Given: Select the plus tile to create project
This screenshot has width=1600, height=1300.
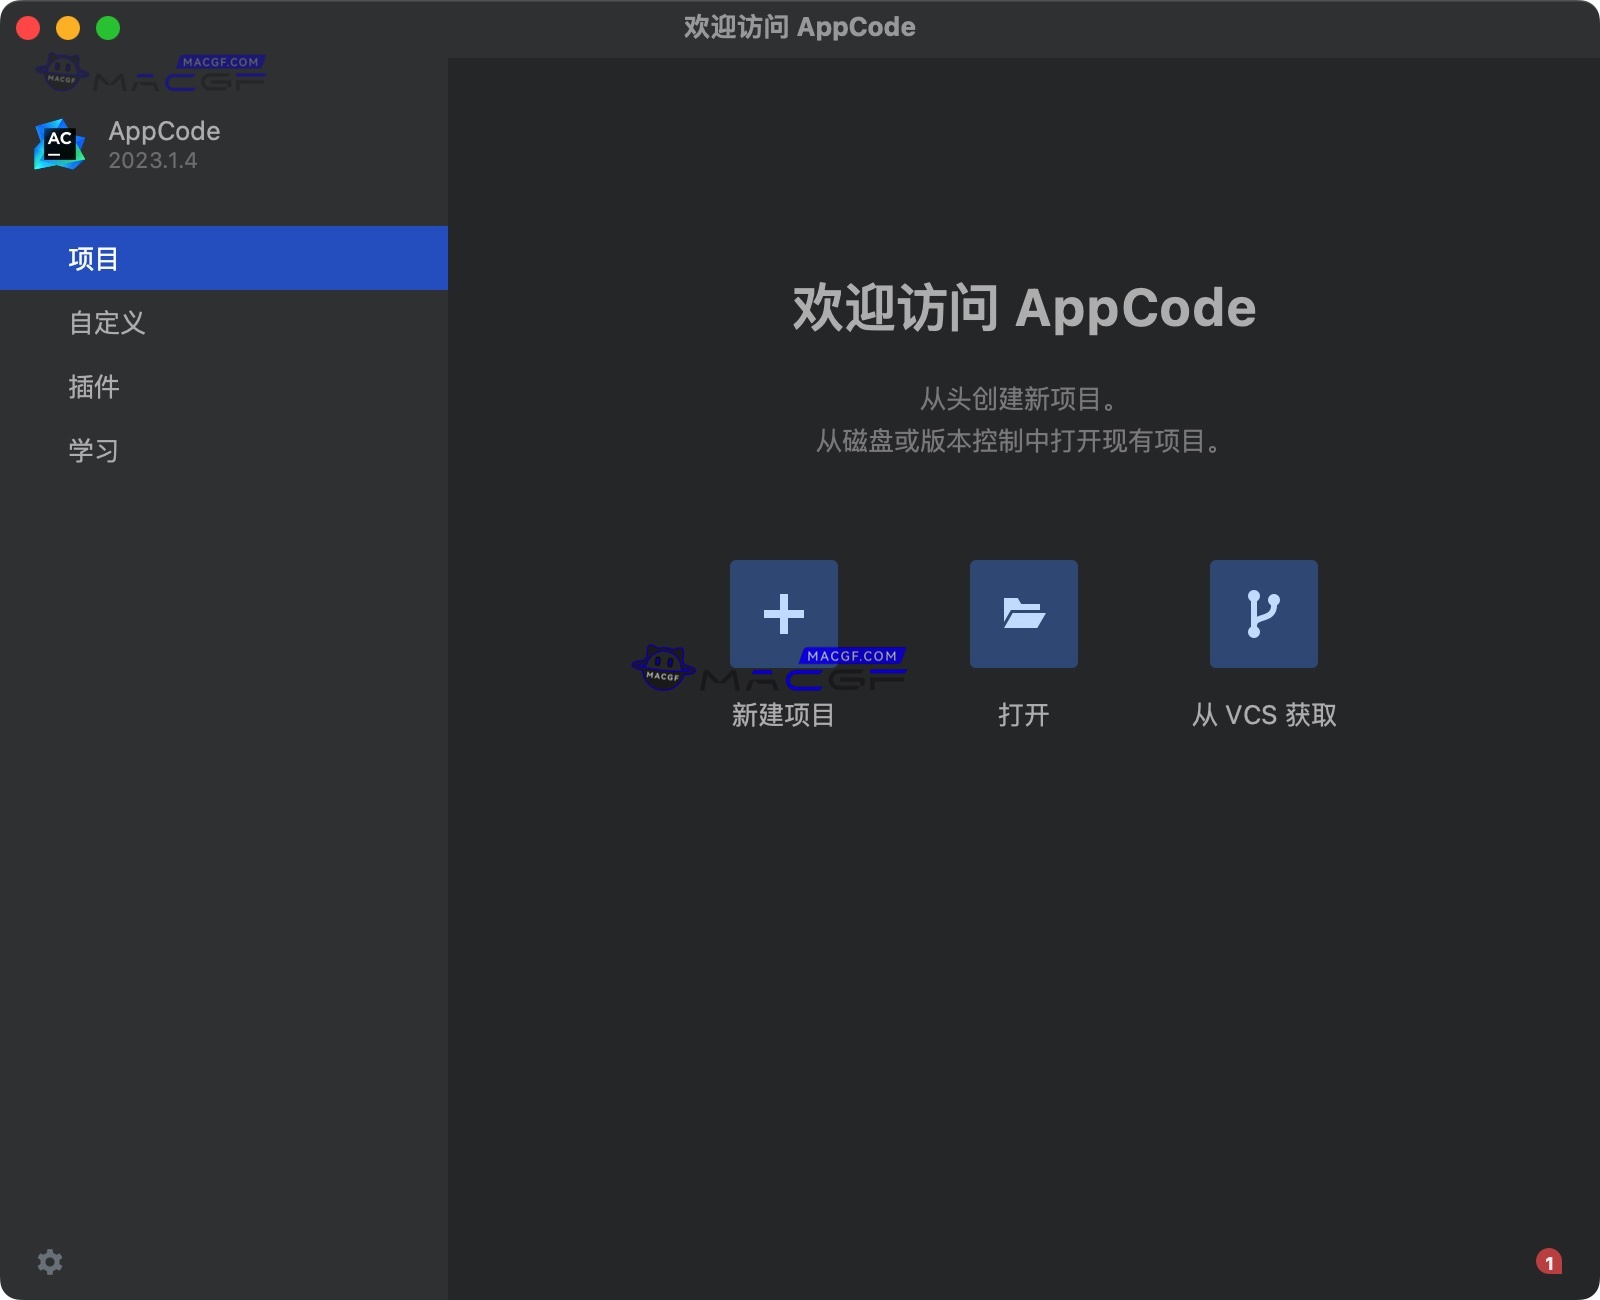Looking at the screenshot, I should point(784,613).
